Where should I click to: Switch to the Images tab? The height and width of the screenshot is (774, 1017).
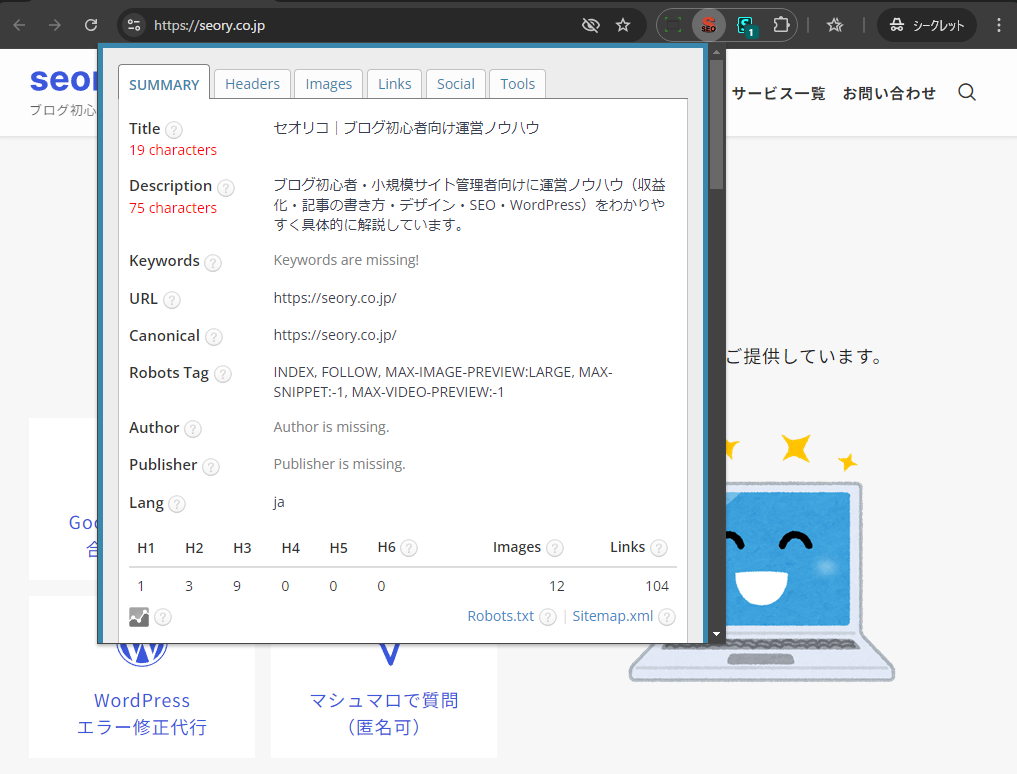(329, 84)
